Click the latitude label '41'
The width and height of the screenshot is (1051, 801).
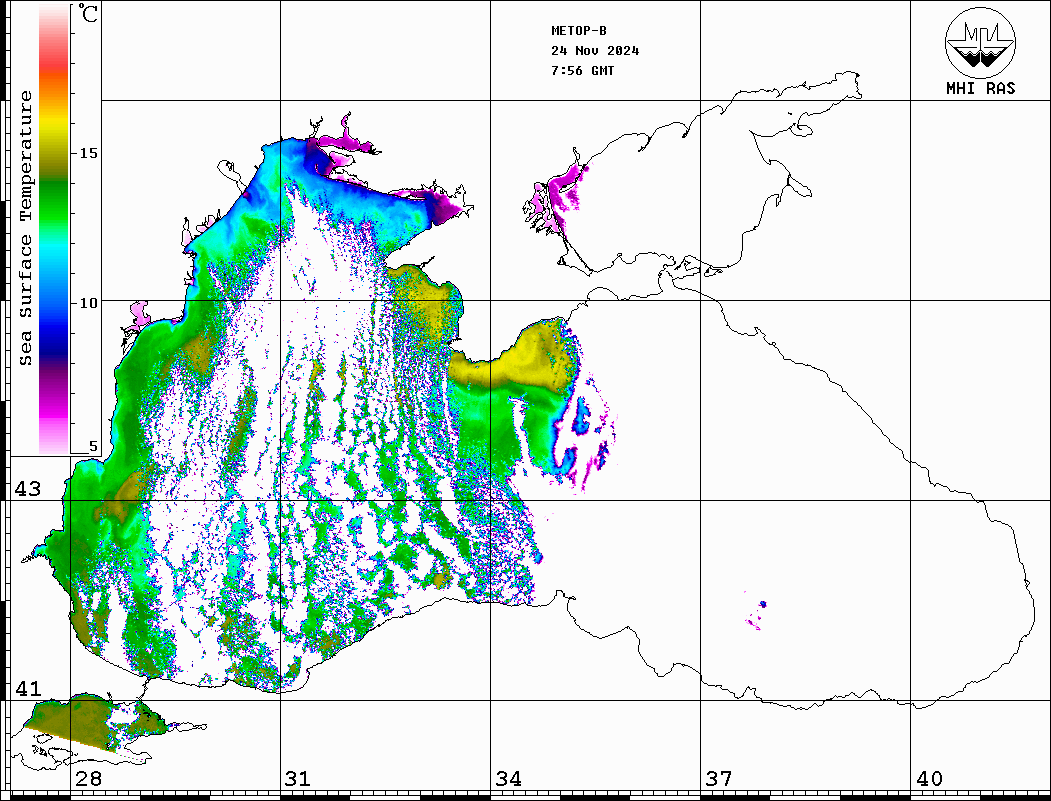click(x=28, y=688)
